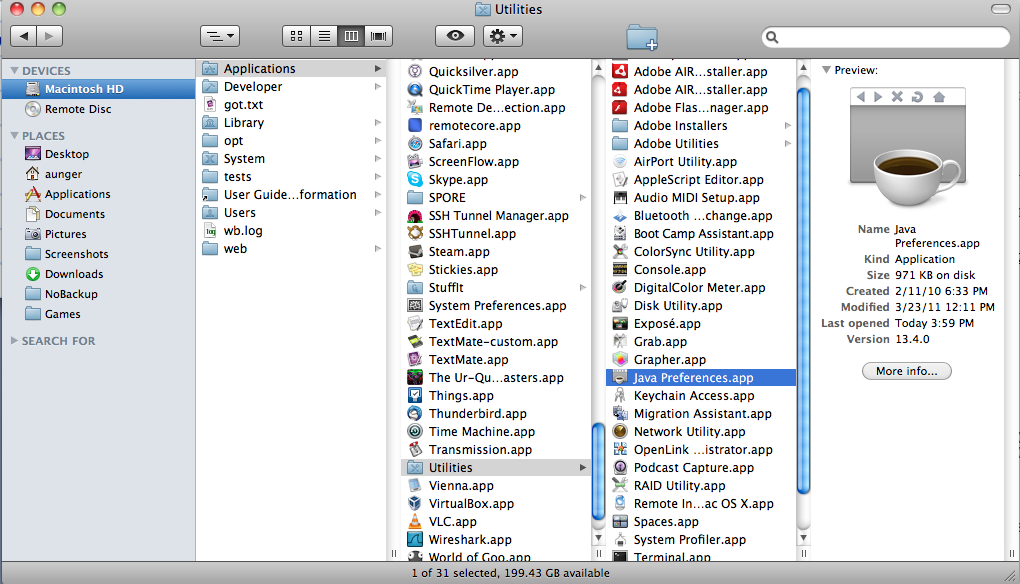Open the Action gear menu

503,36
